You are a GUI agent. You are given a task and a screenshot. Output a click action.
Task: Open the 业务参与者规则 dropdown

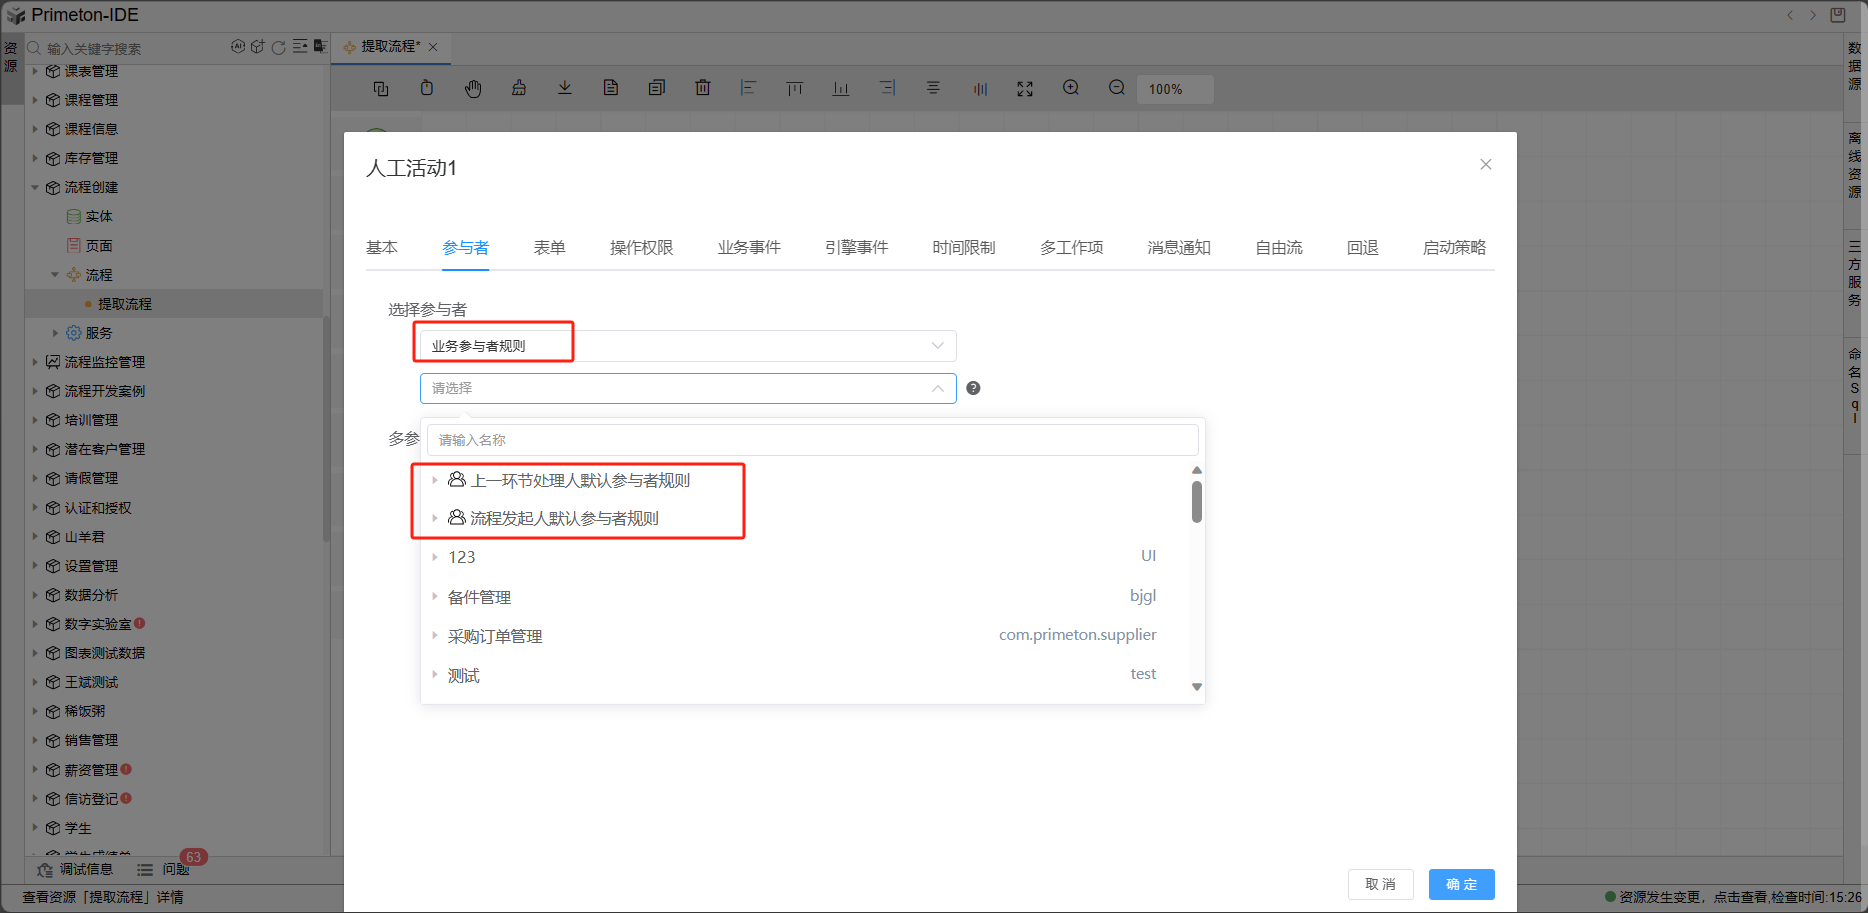(687, 346)
